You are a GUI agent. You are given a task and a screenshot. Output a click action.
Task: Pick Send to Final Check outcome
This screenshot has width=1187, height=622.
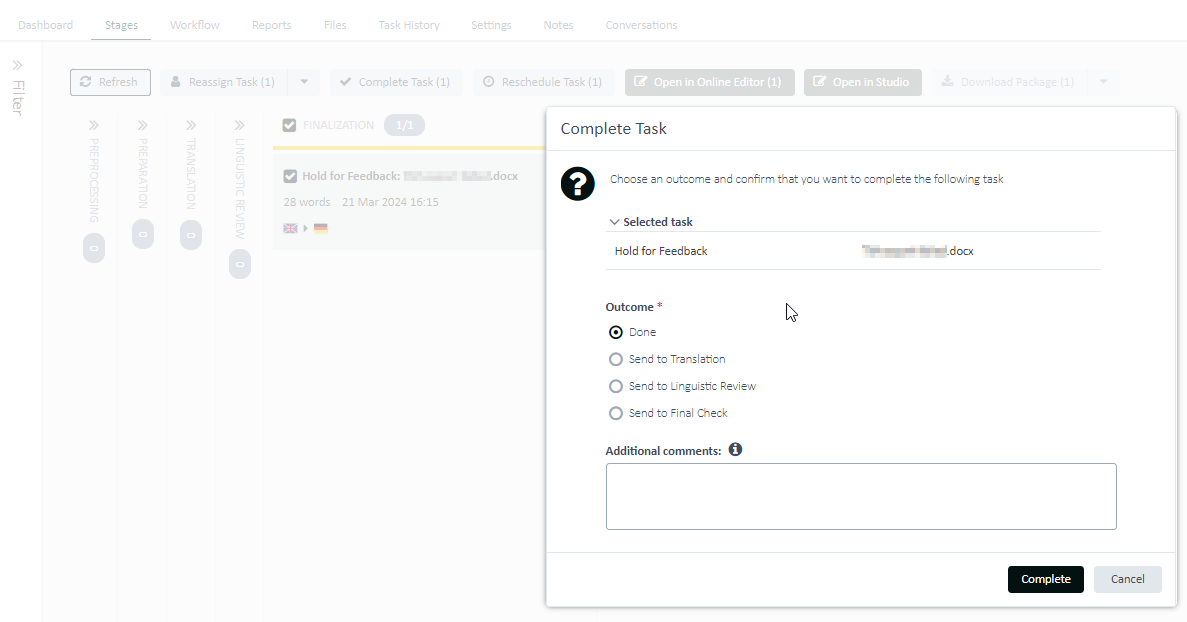(x=616, y=413)
